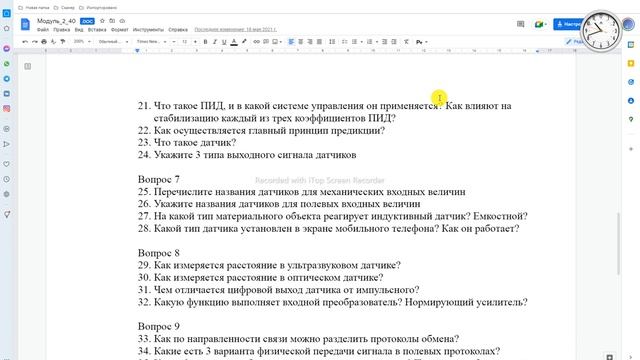640x360 pixels.
Task: Insert a link
Action: pos(256,42)
